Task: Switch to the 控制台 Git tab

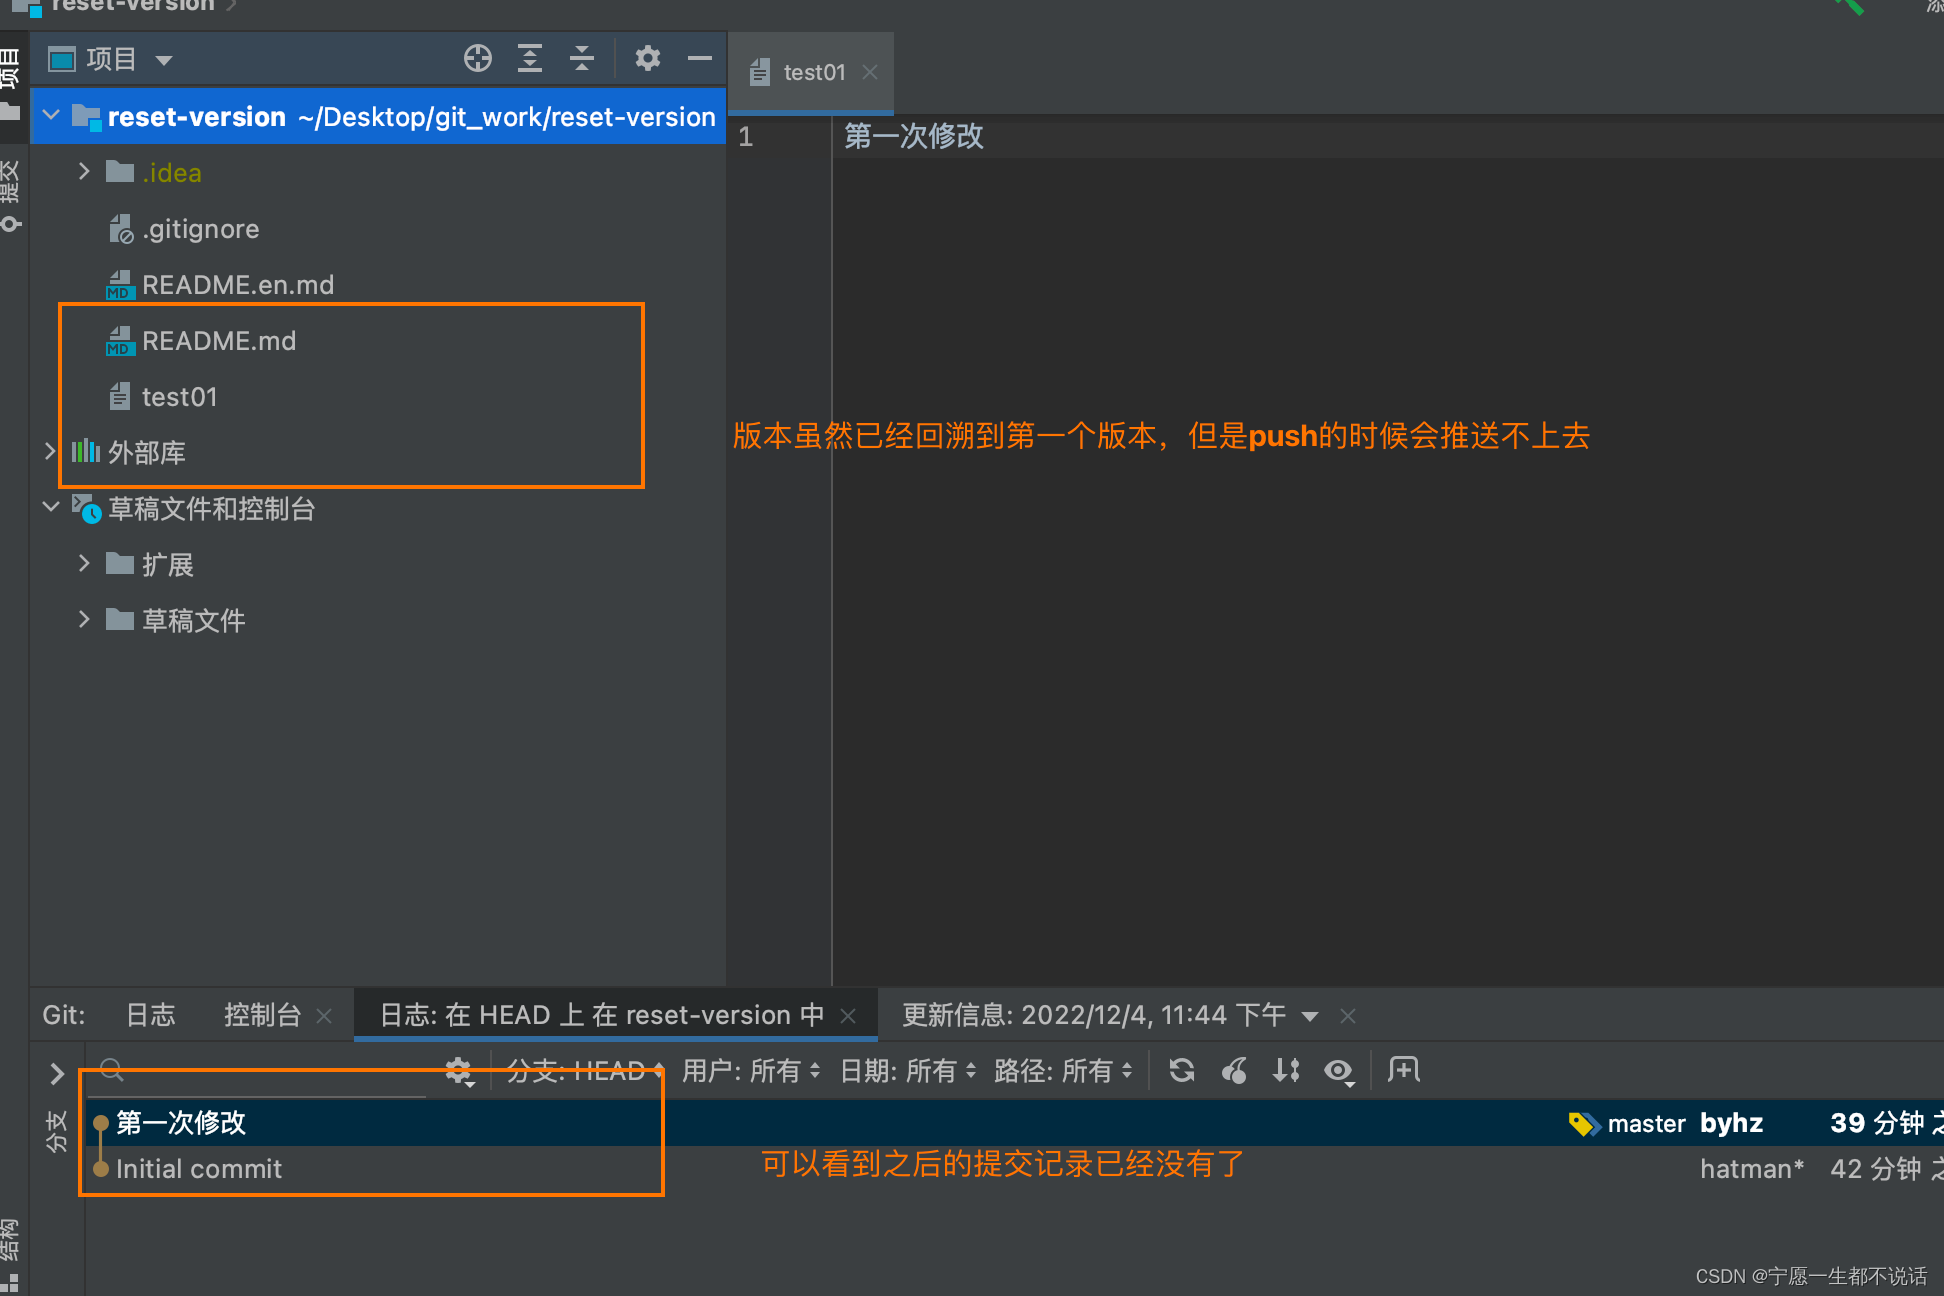Action: (262, 1015)
